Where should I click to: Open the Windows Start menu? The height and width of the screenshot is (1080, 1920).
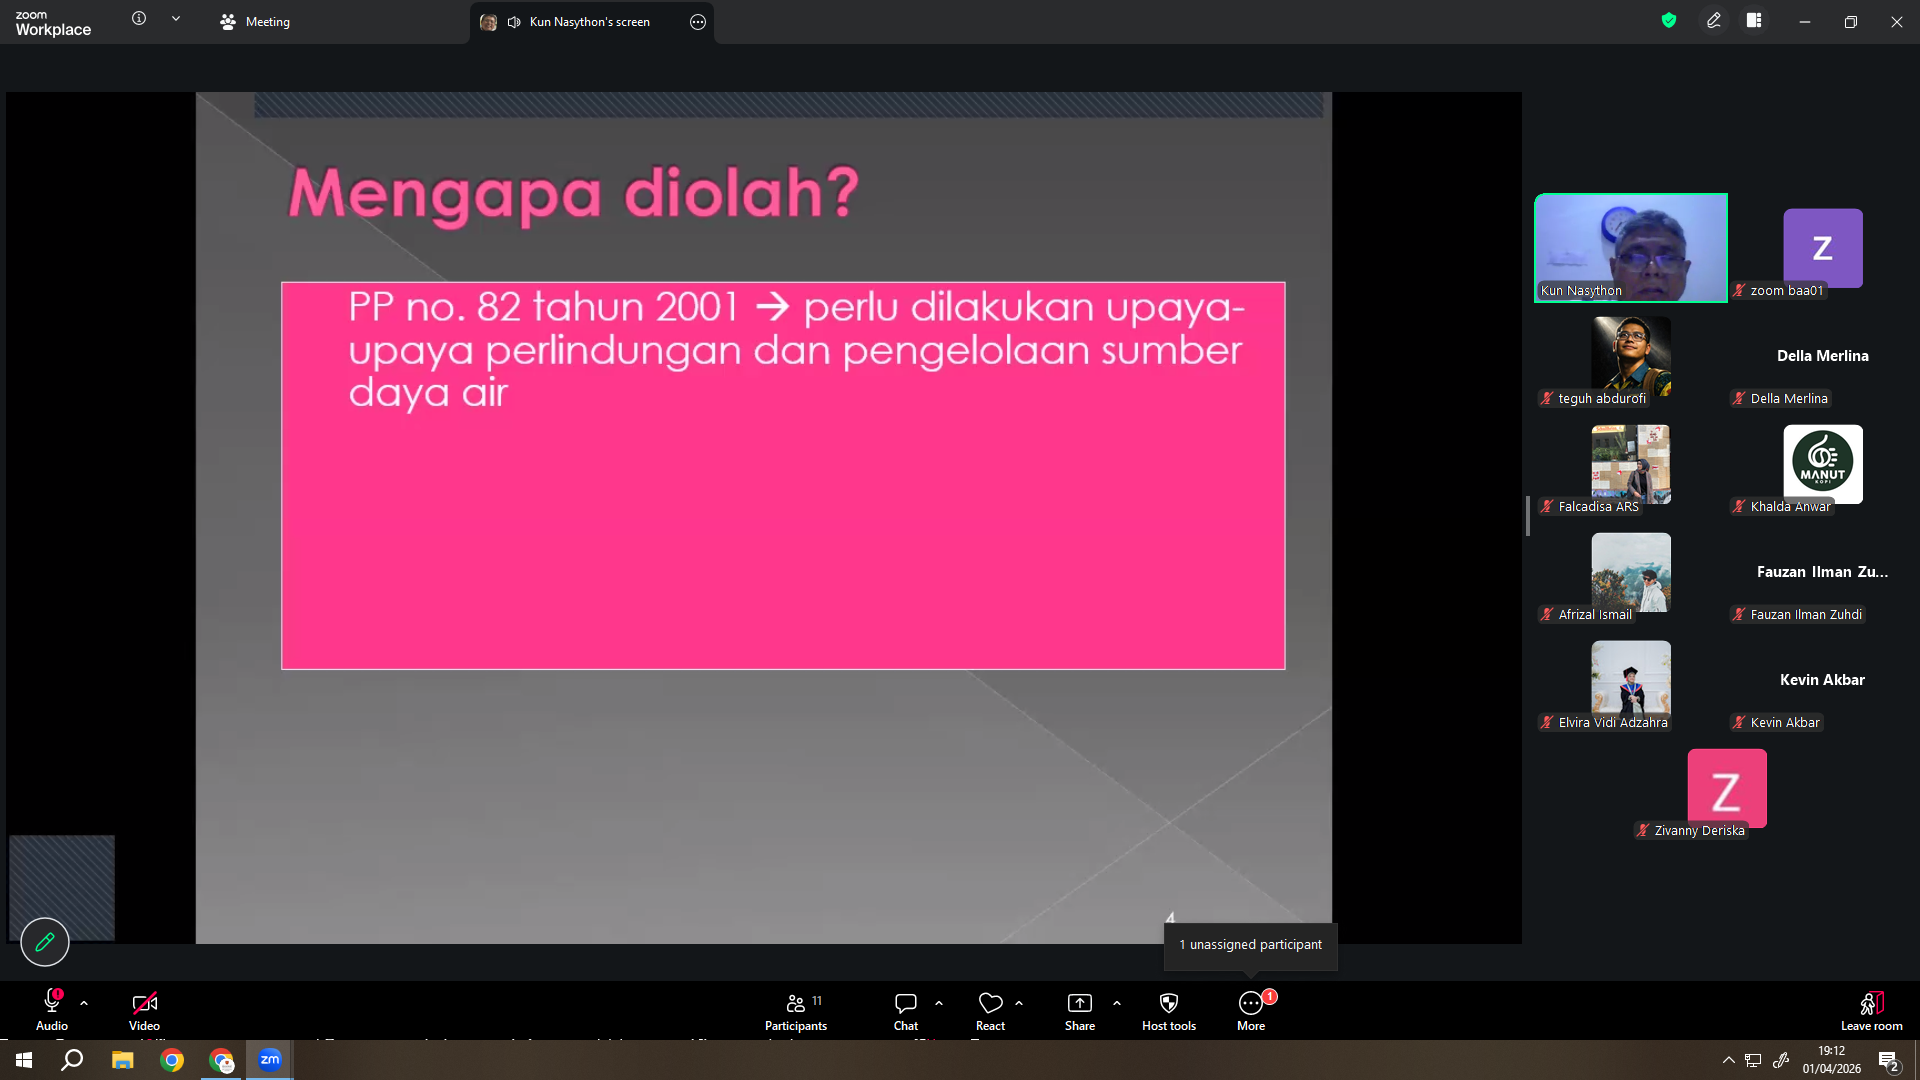24,1060
